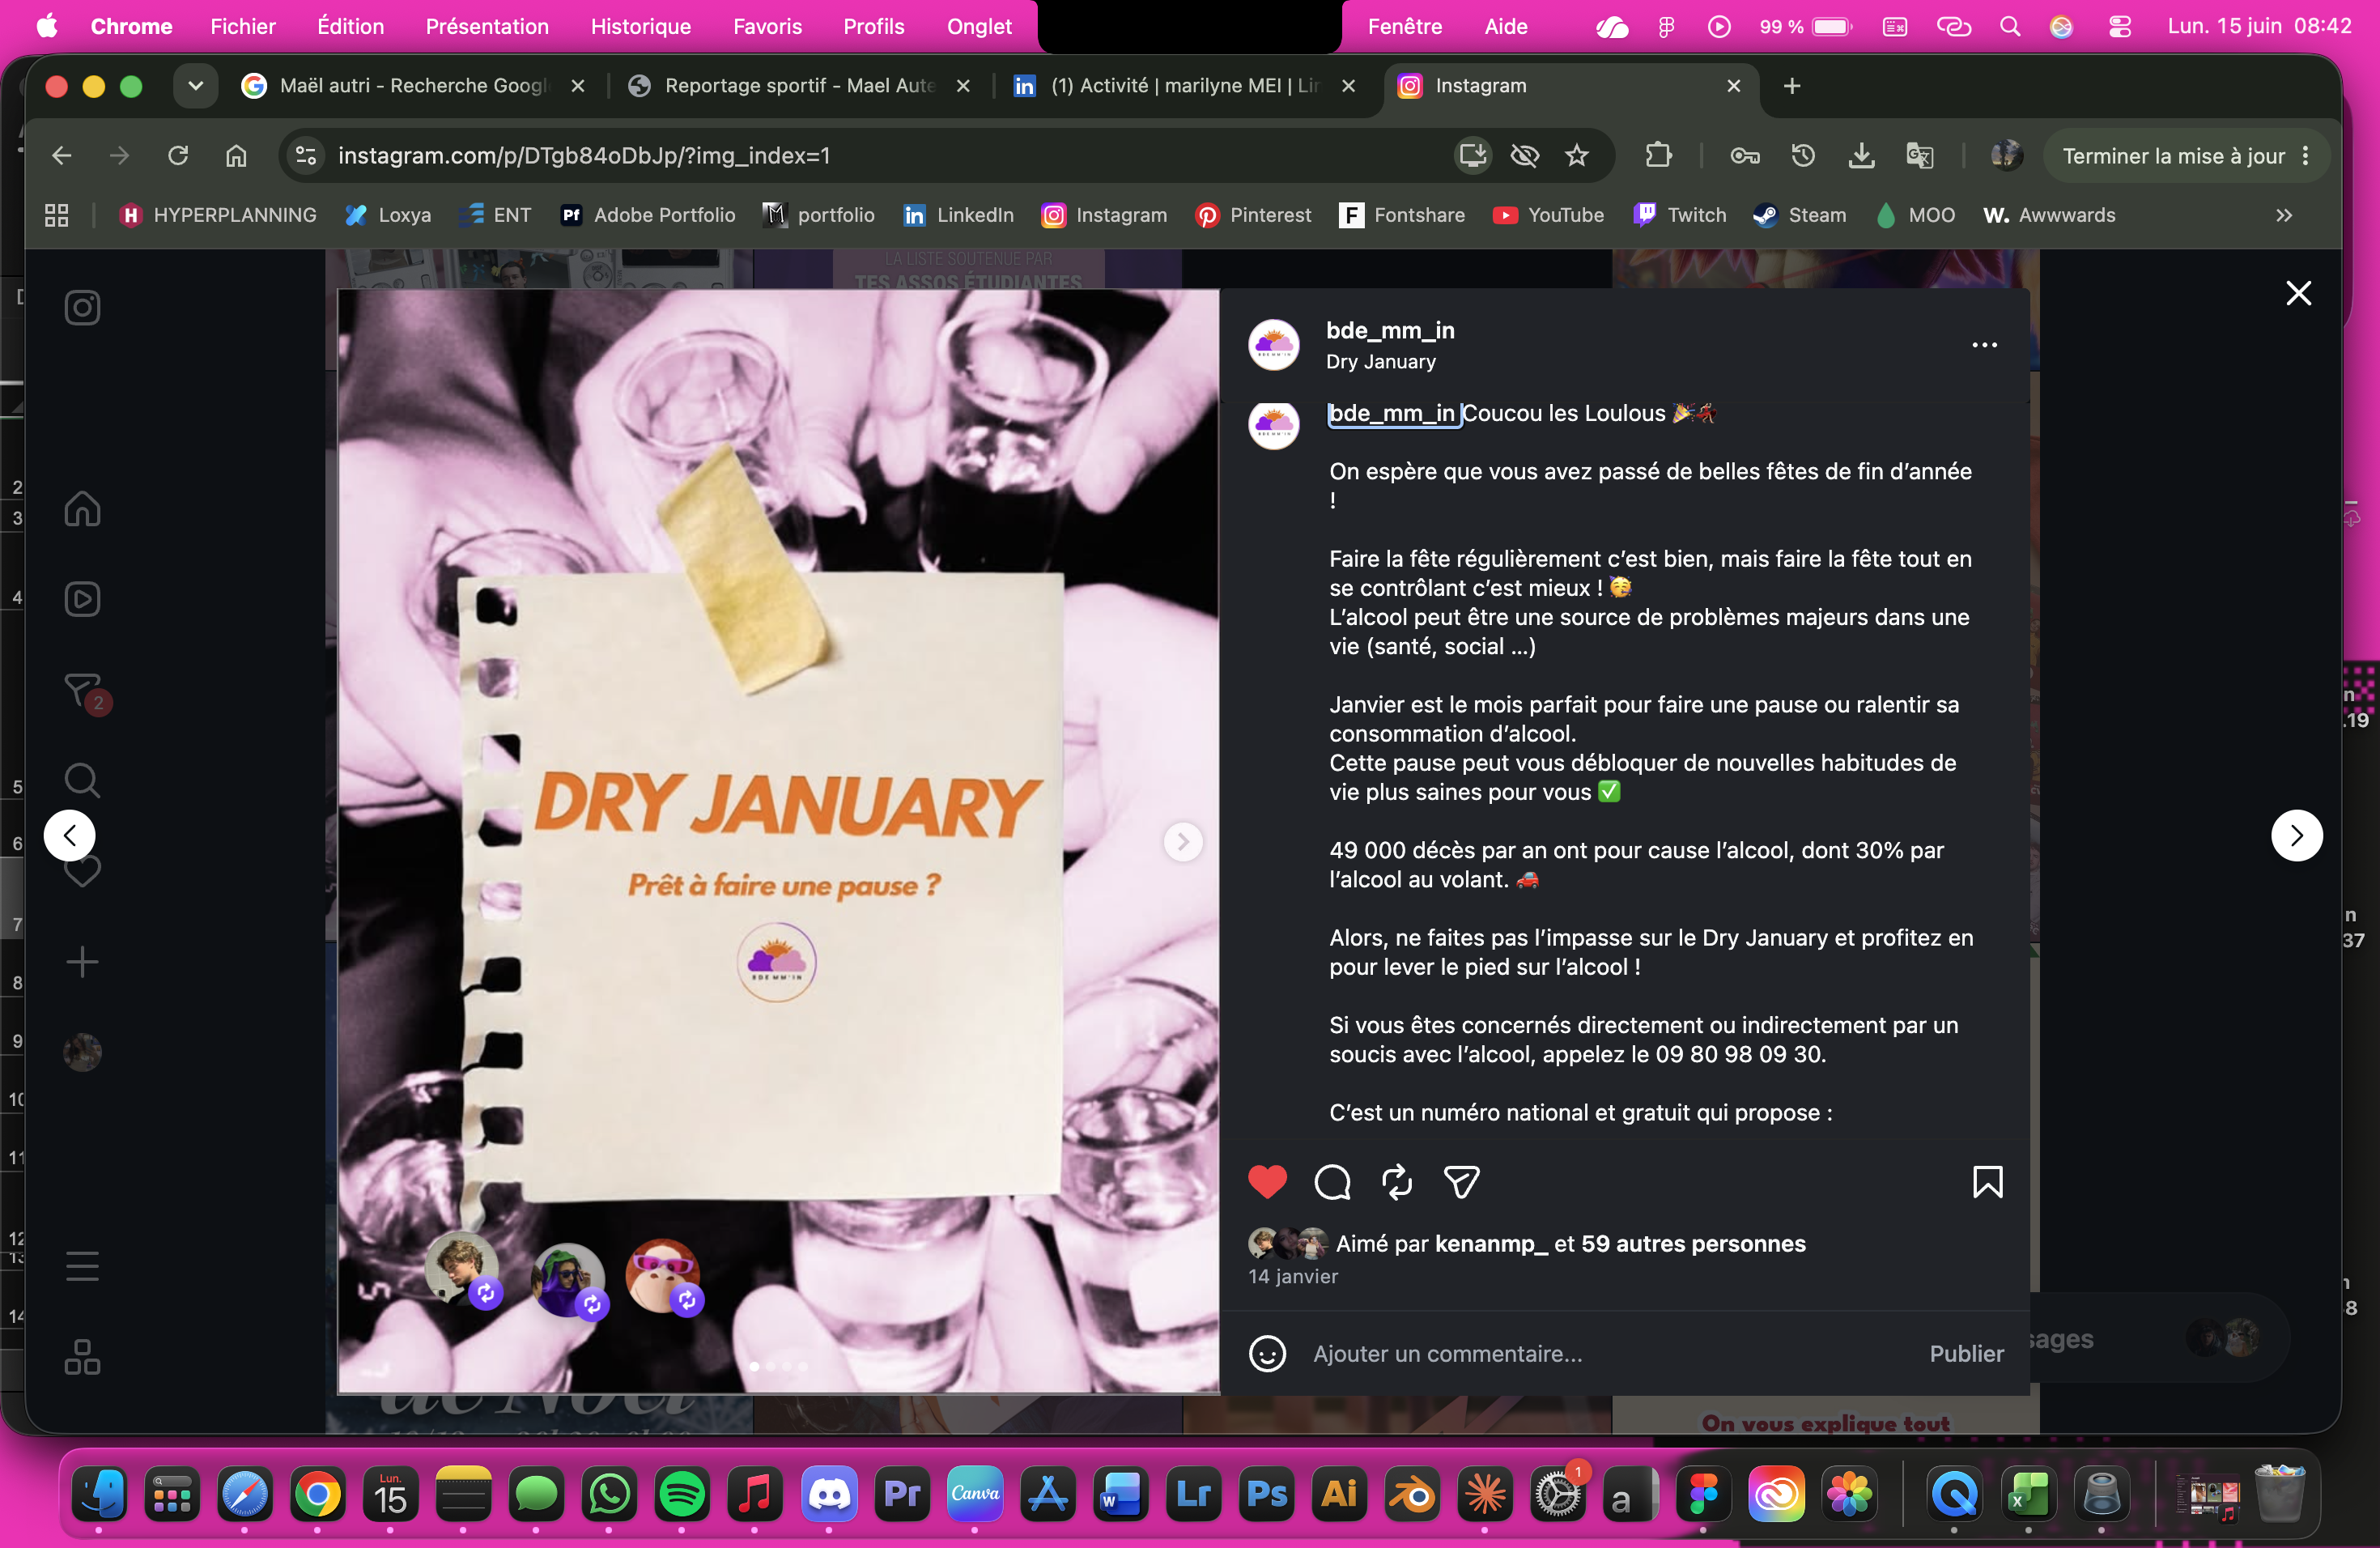This screenshot has width=2380, height=1548.
Task: Go back in Chrome history
Action: pyautogui.click(x=62, y=155)
